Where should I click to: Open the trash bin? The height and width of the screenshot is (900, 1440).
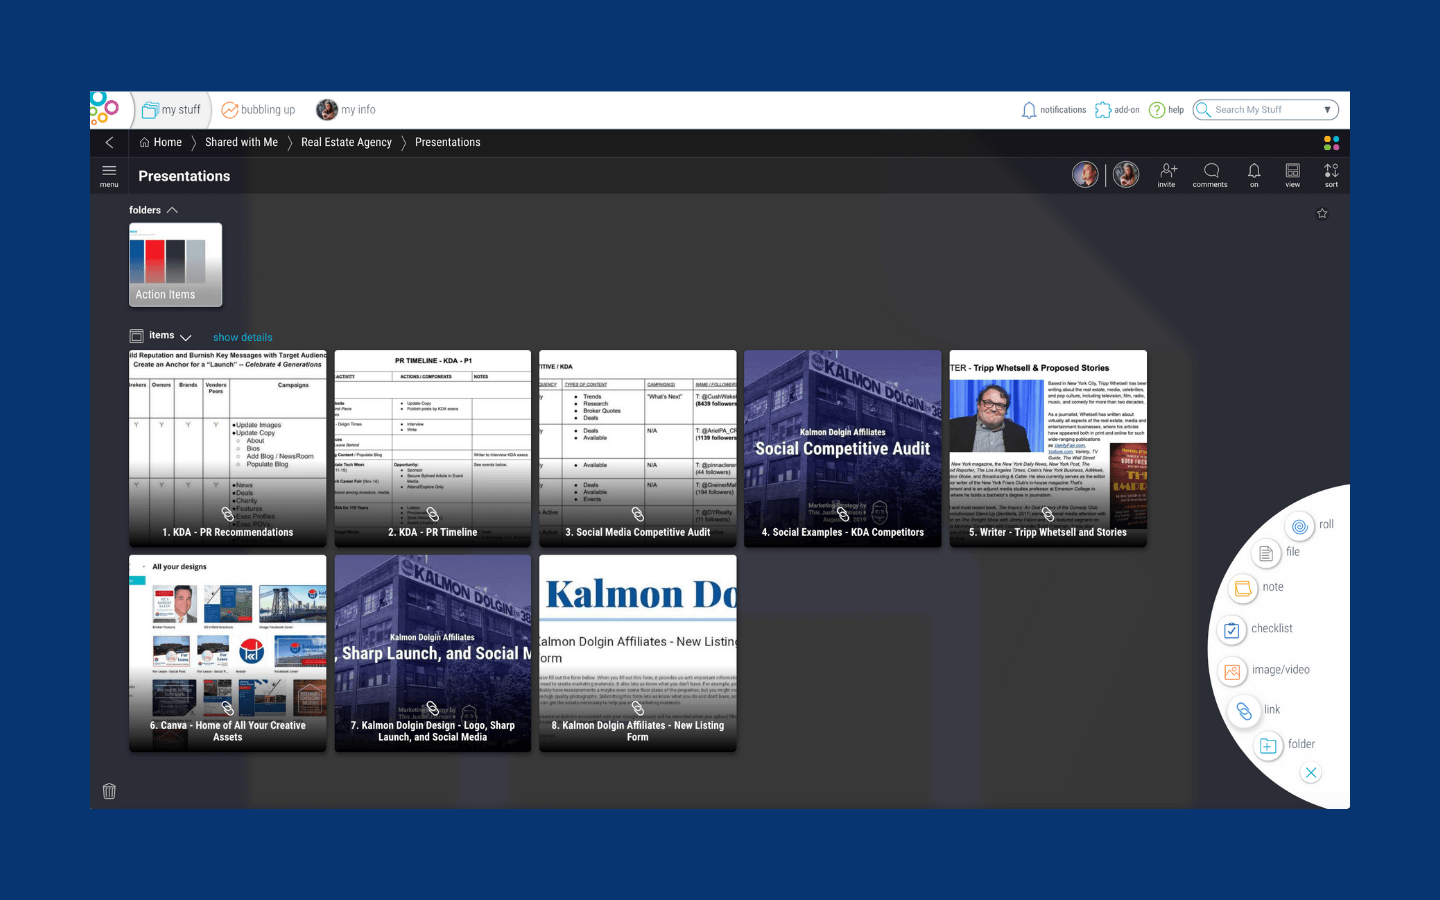click(110, 791)
